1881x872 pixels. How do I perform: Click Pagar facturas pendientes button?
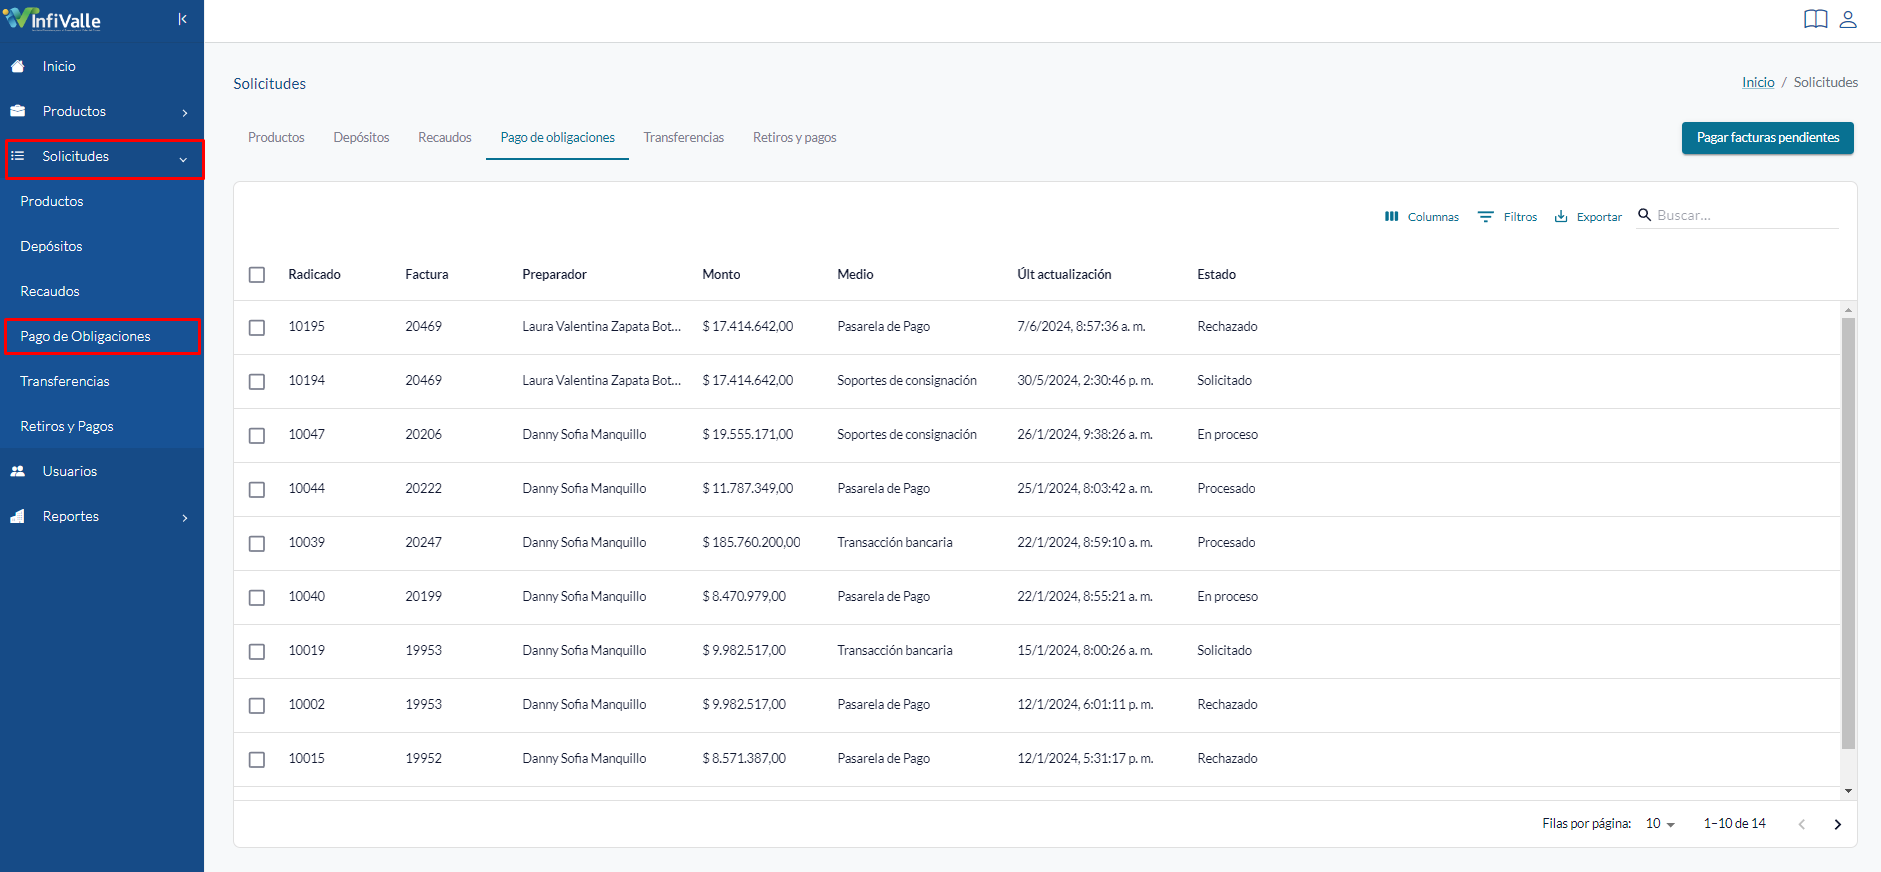1768,138
